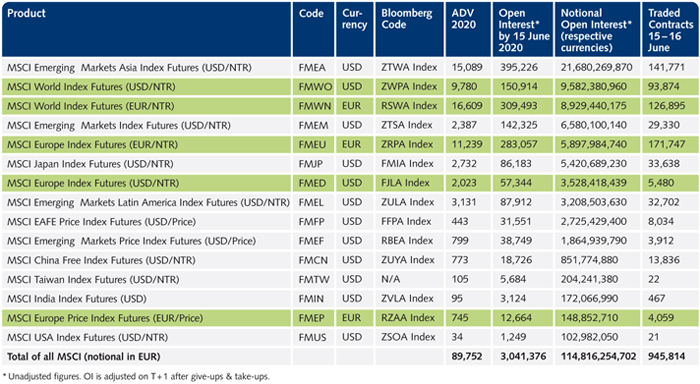Screen dimensions: 700x384
Task: Click MSCI India Index Futures (USD) product
Action: coord(77,299)
